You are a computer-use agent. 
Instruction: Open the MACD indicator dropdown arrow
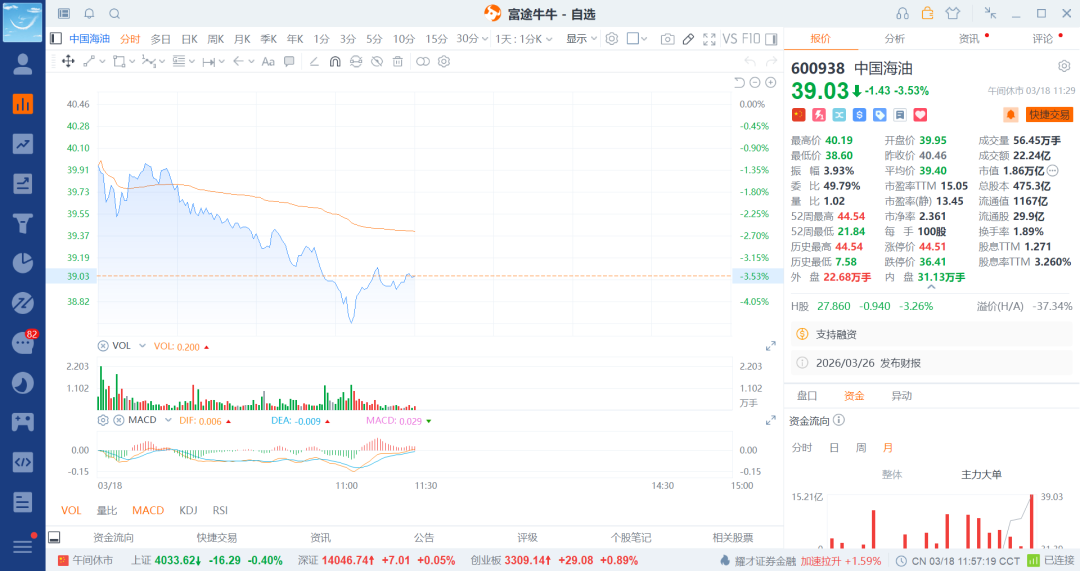(x=168, y=420)
